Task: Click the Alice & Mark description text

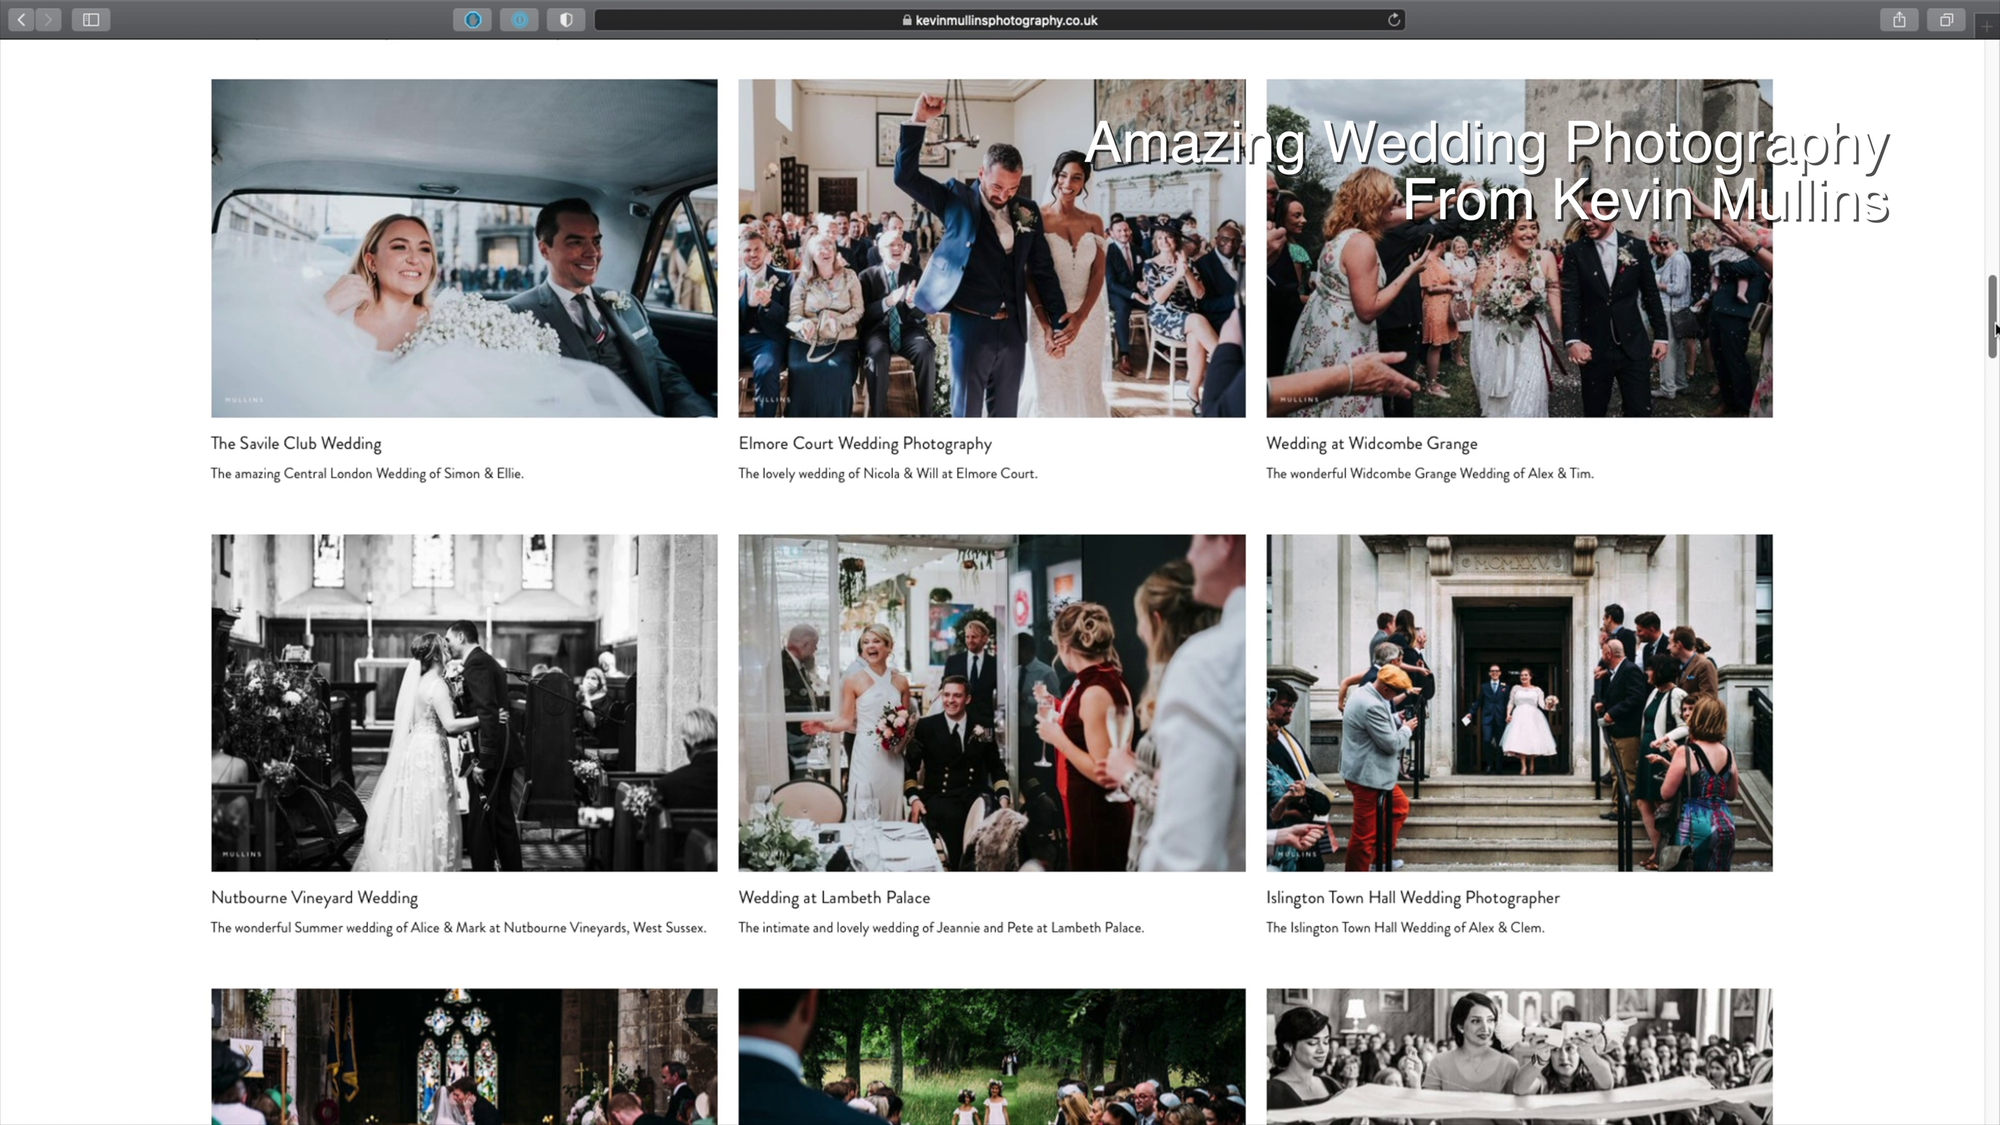Action: tap(458, 927)
